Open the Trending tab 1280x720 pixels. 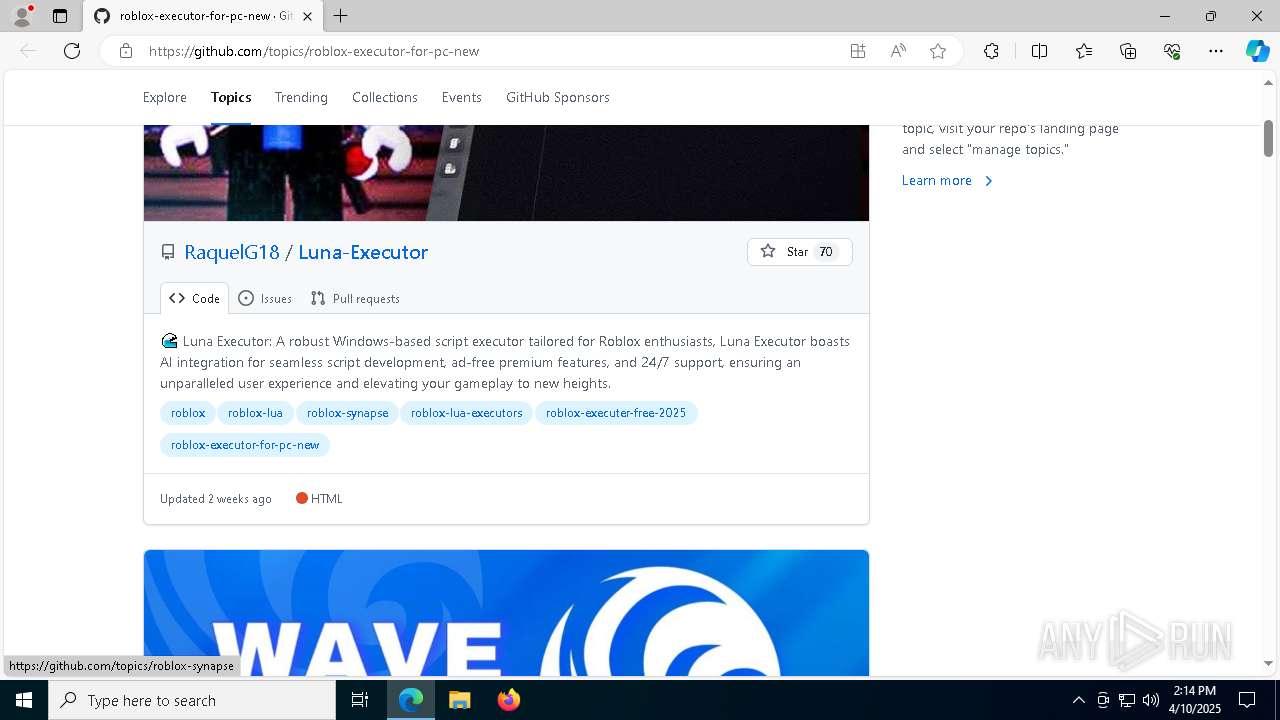coord(301,97)
